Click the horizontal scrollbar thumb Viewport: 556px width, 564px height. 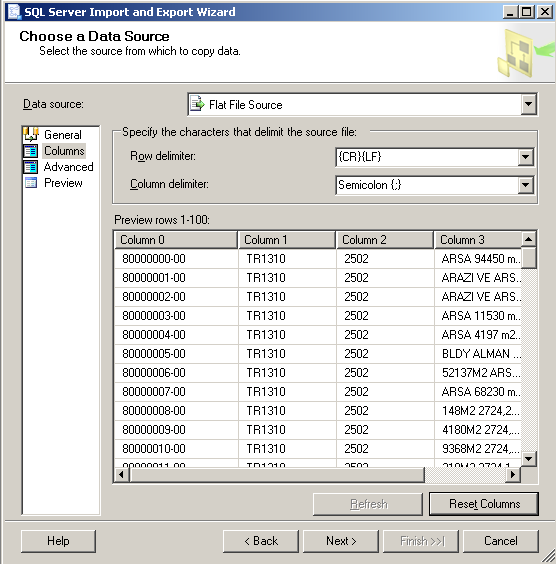point(277,475)
